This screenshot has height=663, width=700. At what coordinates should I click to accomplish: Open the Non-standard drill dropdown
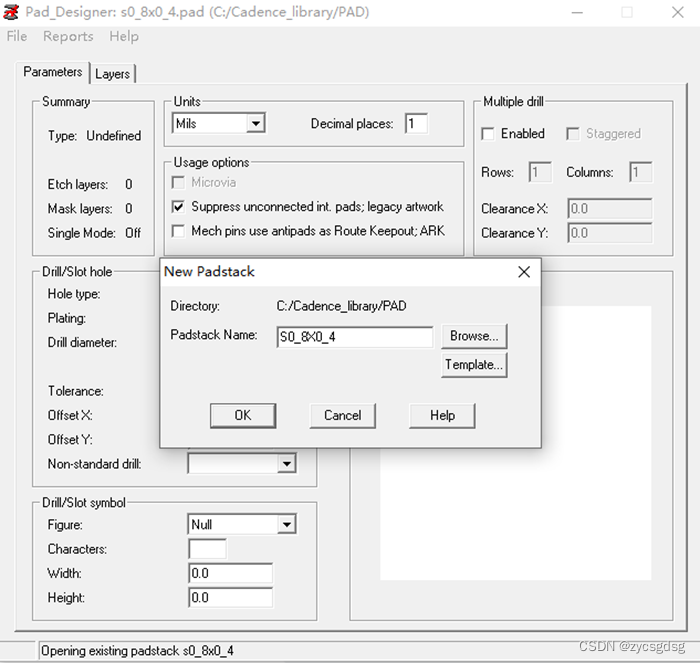click(x=287, y=464)
